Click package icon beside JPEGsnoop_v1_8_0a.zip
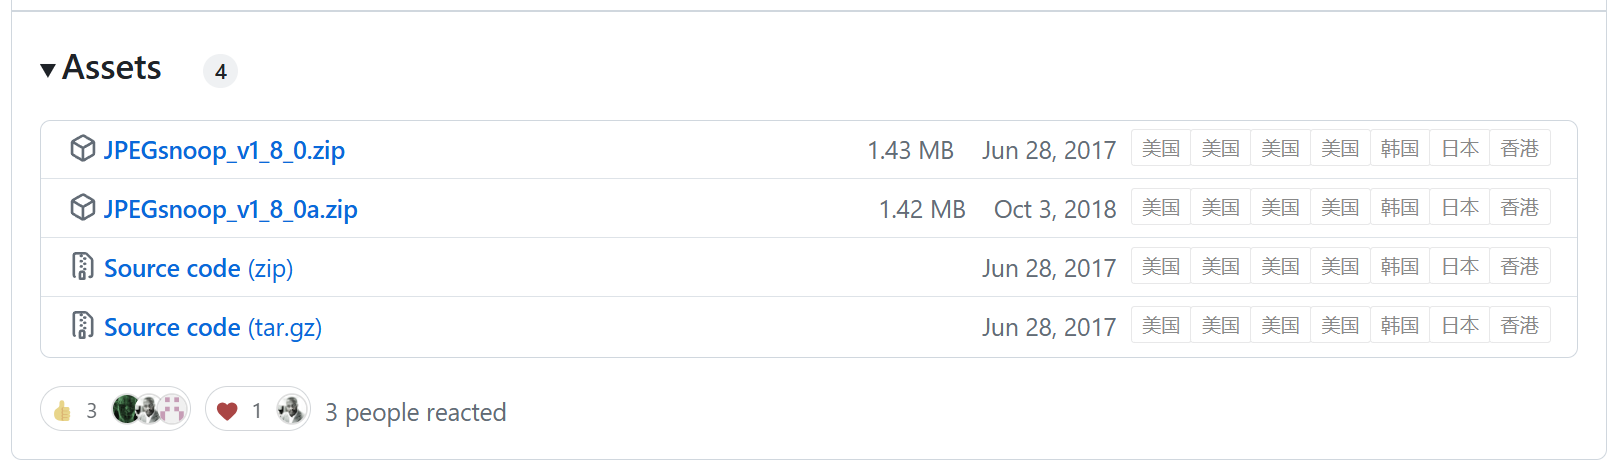The width and height of the screenshot is (1616, 465). [x=83, y=208]
